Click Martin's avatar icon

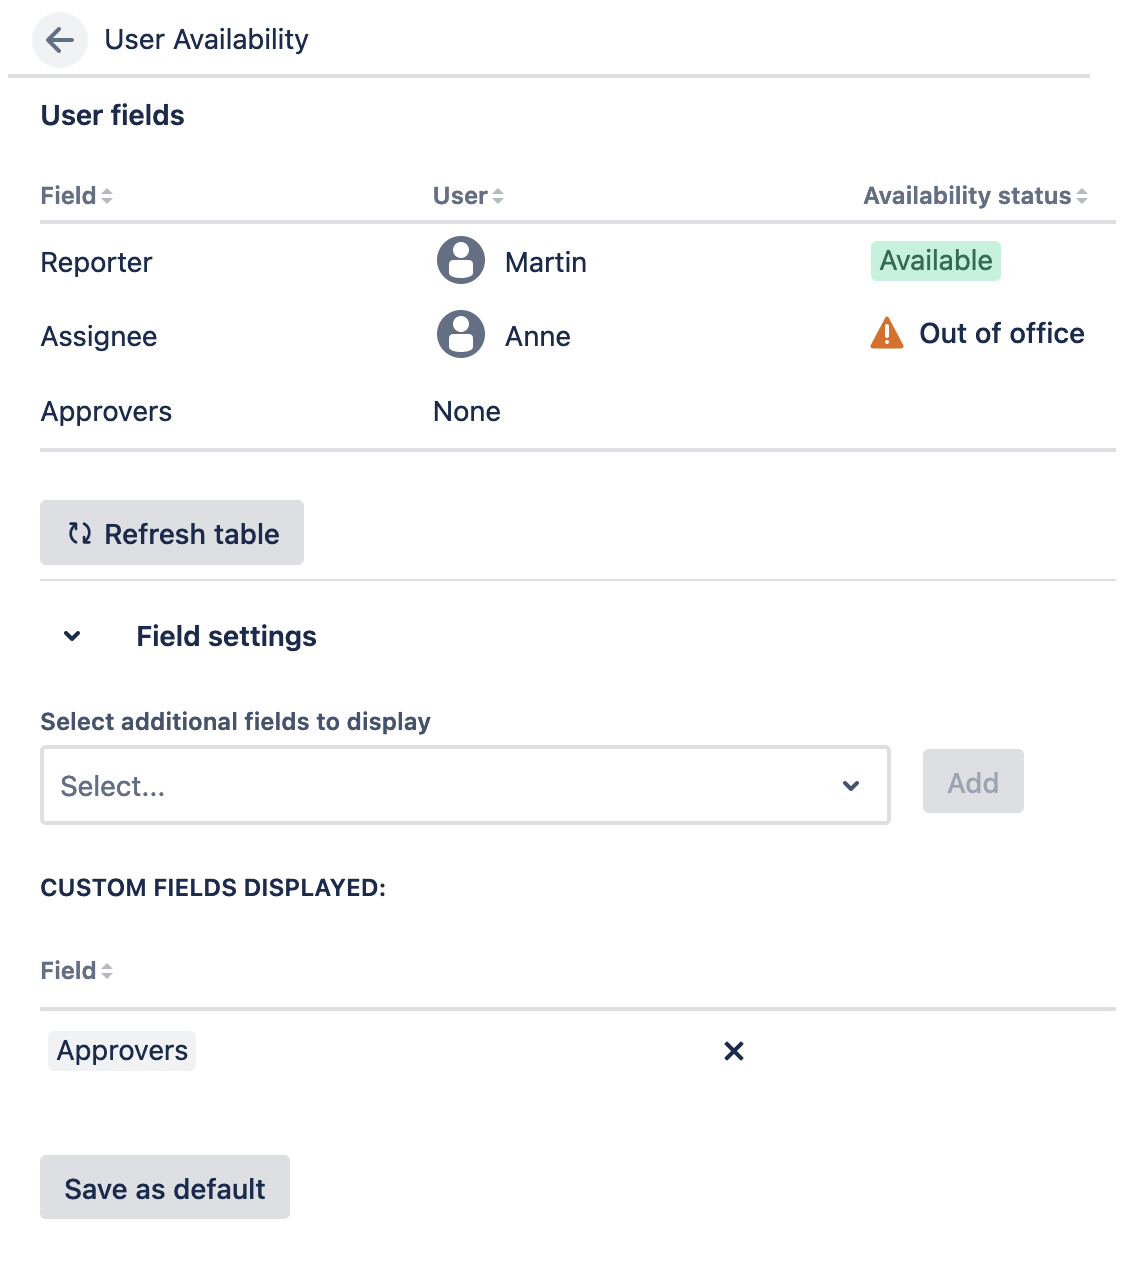click(x=460, y=262)
